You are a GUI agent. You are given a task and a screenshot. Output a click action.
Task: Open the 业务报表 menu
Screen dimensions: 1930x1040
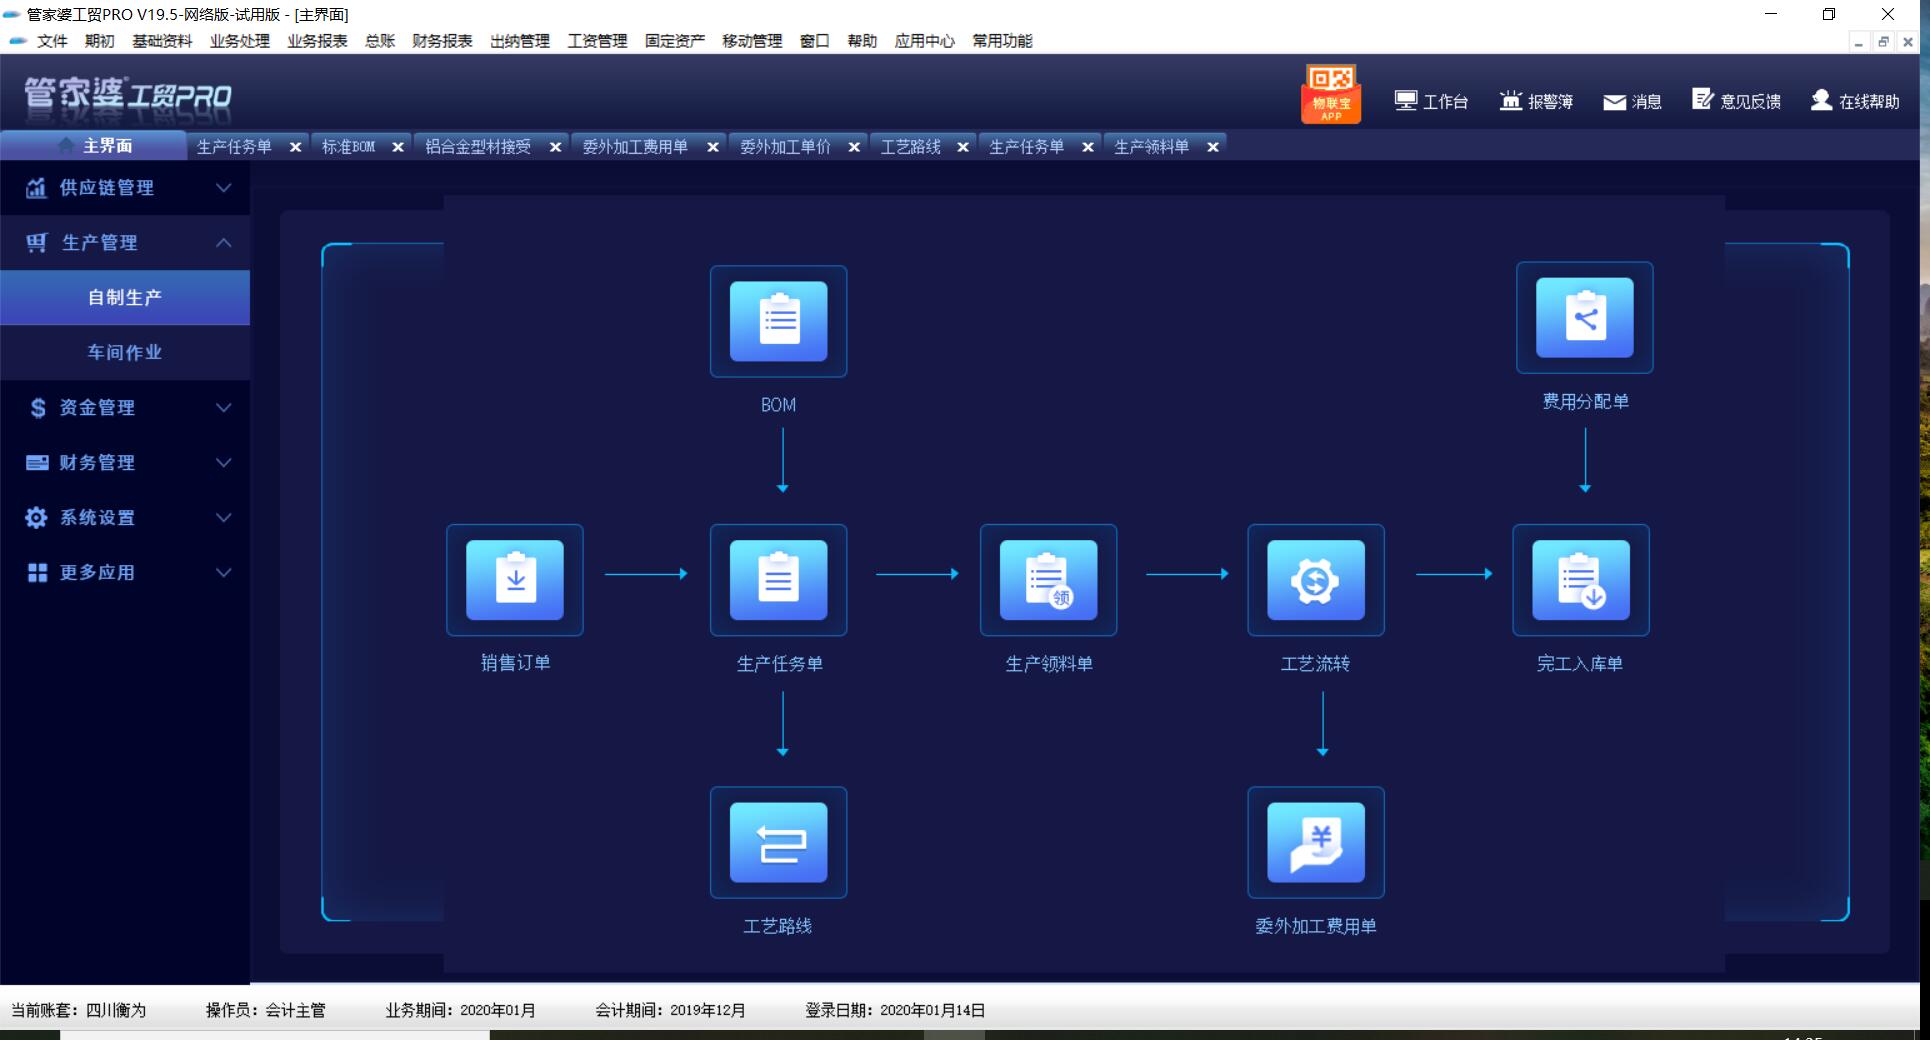pyautogui.click(x=317, y=41)
